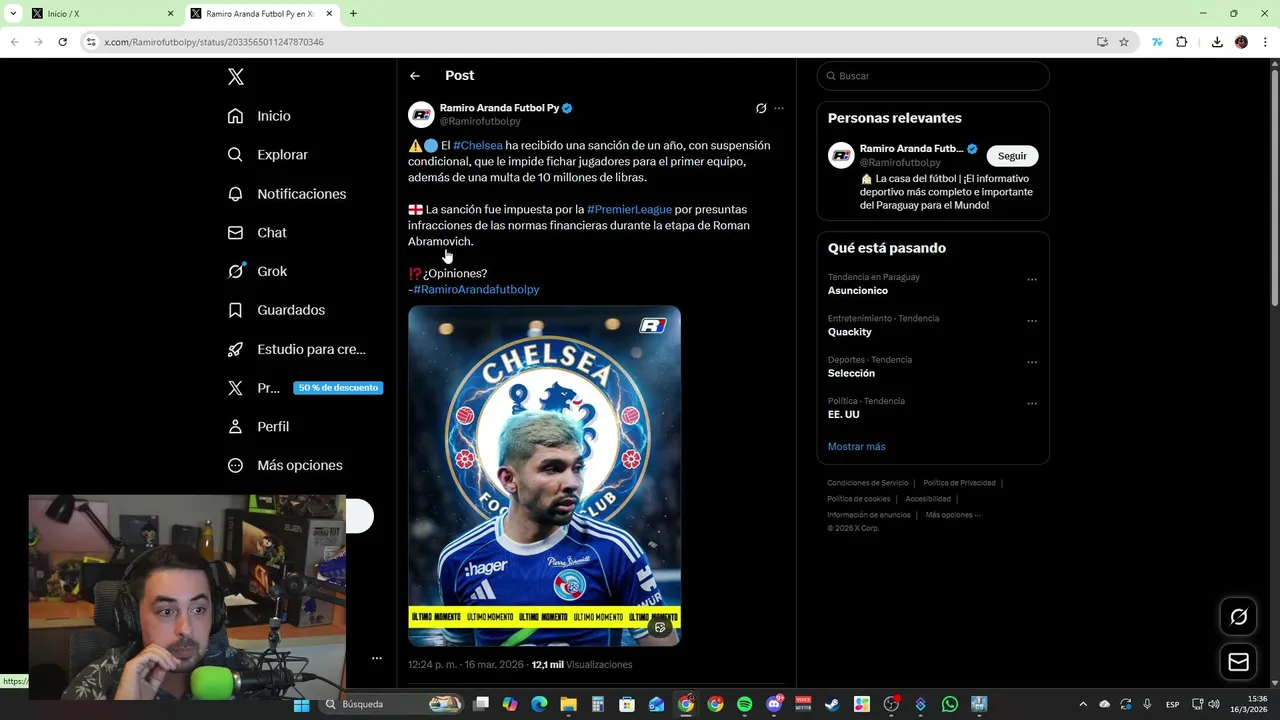The image size is (1280, 720).
Task: Click the #RamiroArandafutbolpy hashtag
Action: coord(476,290)
